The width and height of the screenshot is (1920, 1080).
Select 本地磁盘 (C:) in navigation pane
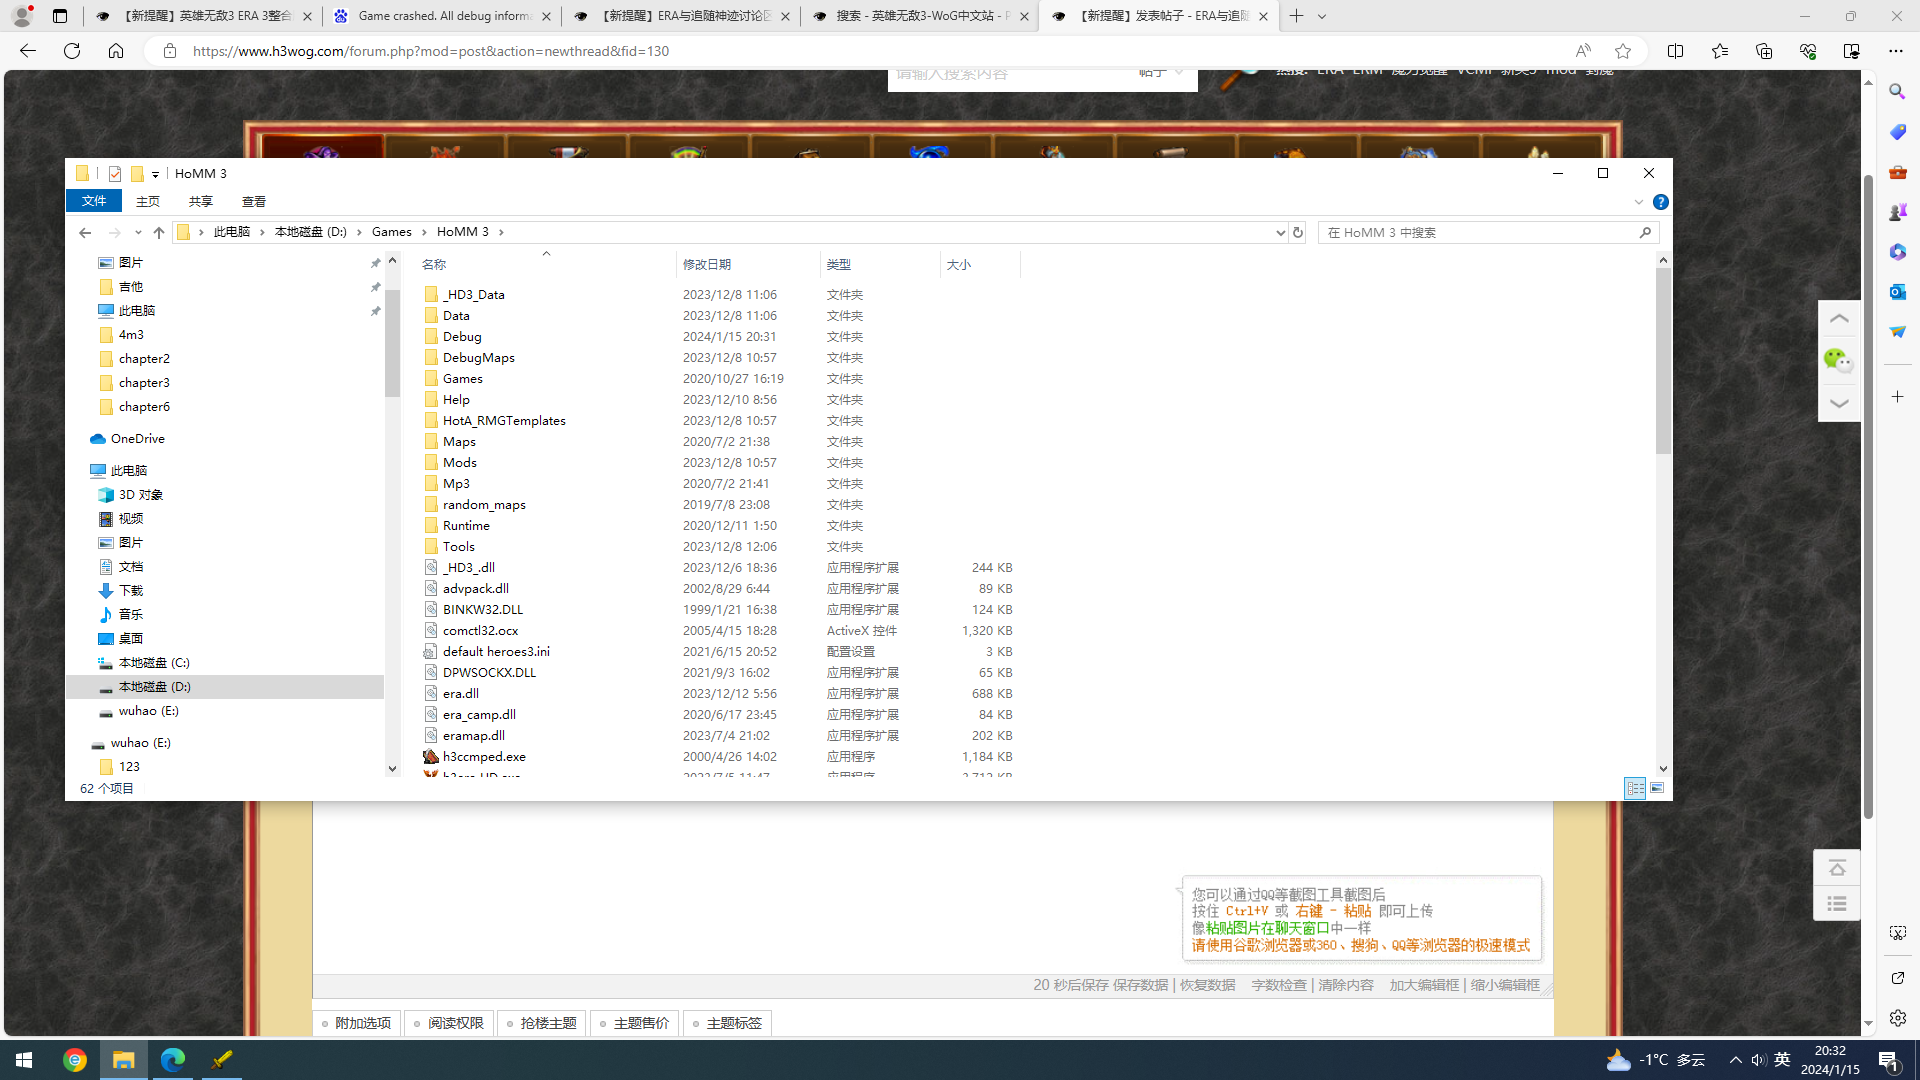(153, 663)
